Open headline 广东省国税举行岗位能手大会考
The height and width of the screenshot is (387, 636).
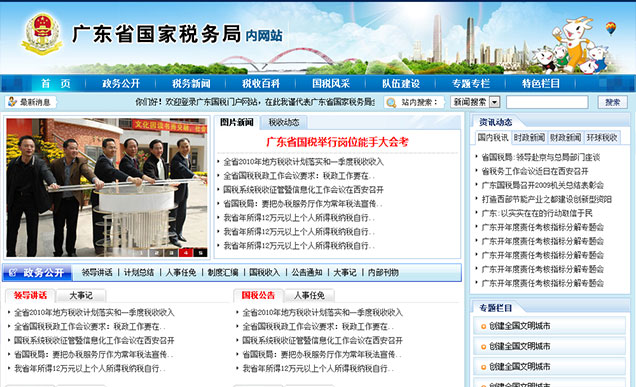coord(337,142)
